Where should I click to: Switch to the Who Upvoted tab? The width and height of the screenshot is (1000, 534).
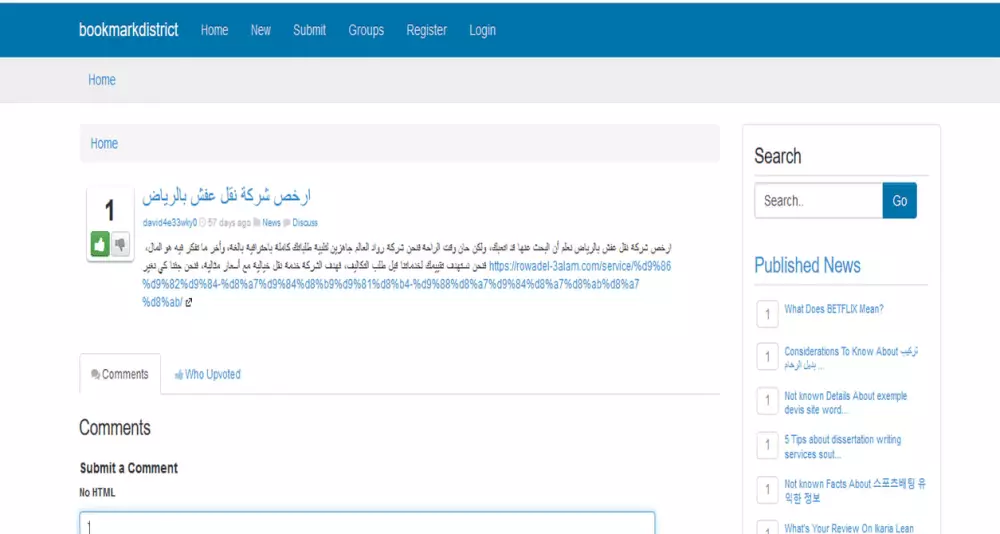pyautogui.click(x=208, y=375)
